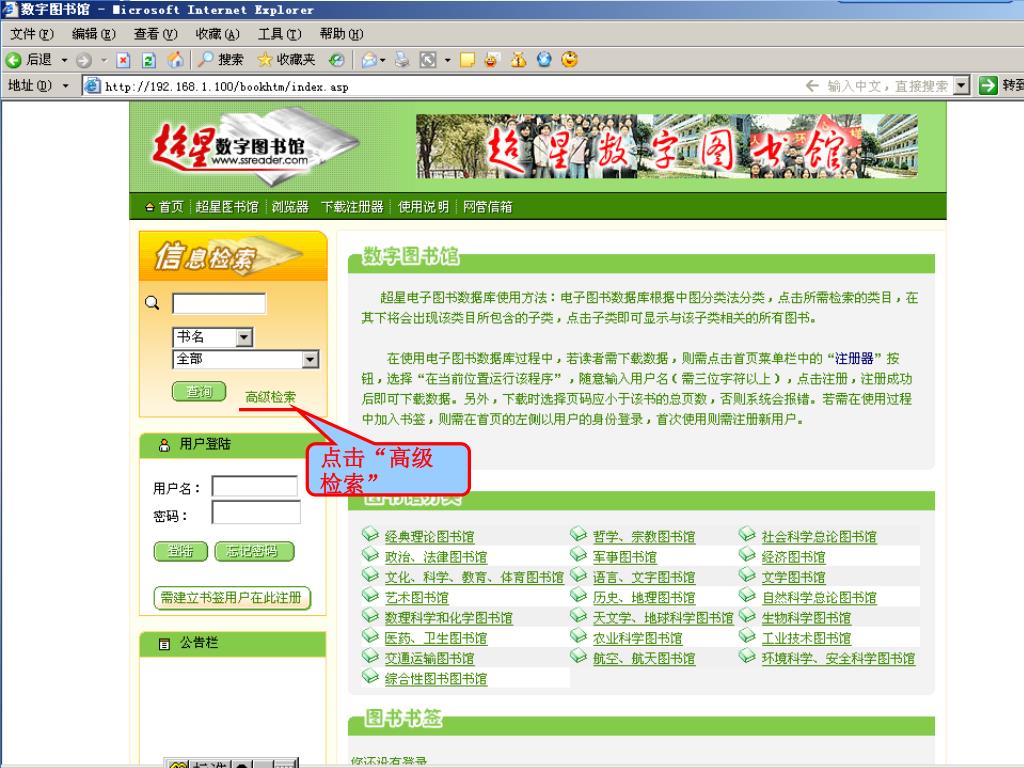
Task: Open 哲学、宗教图书馆 category link
Action: pyautogui.click(x=644, y=537)
